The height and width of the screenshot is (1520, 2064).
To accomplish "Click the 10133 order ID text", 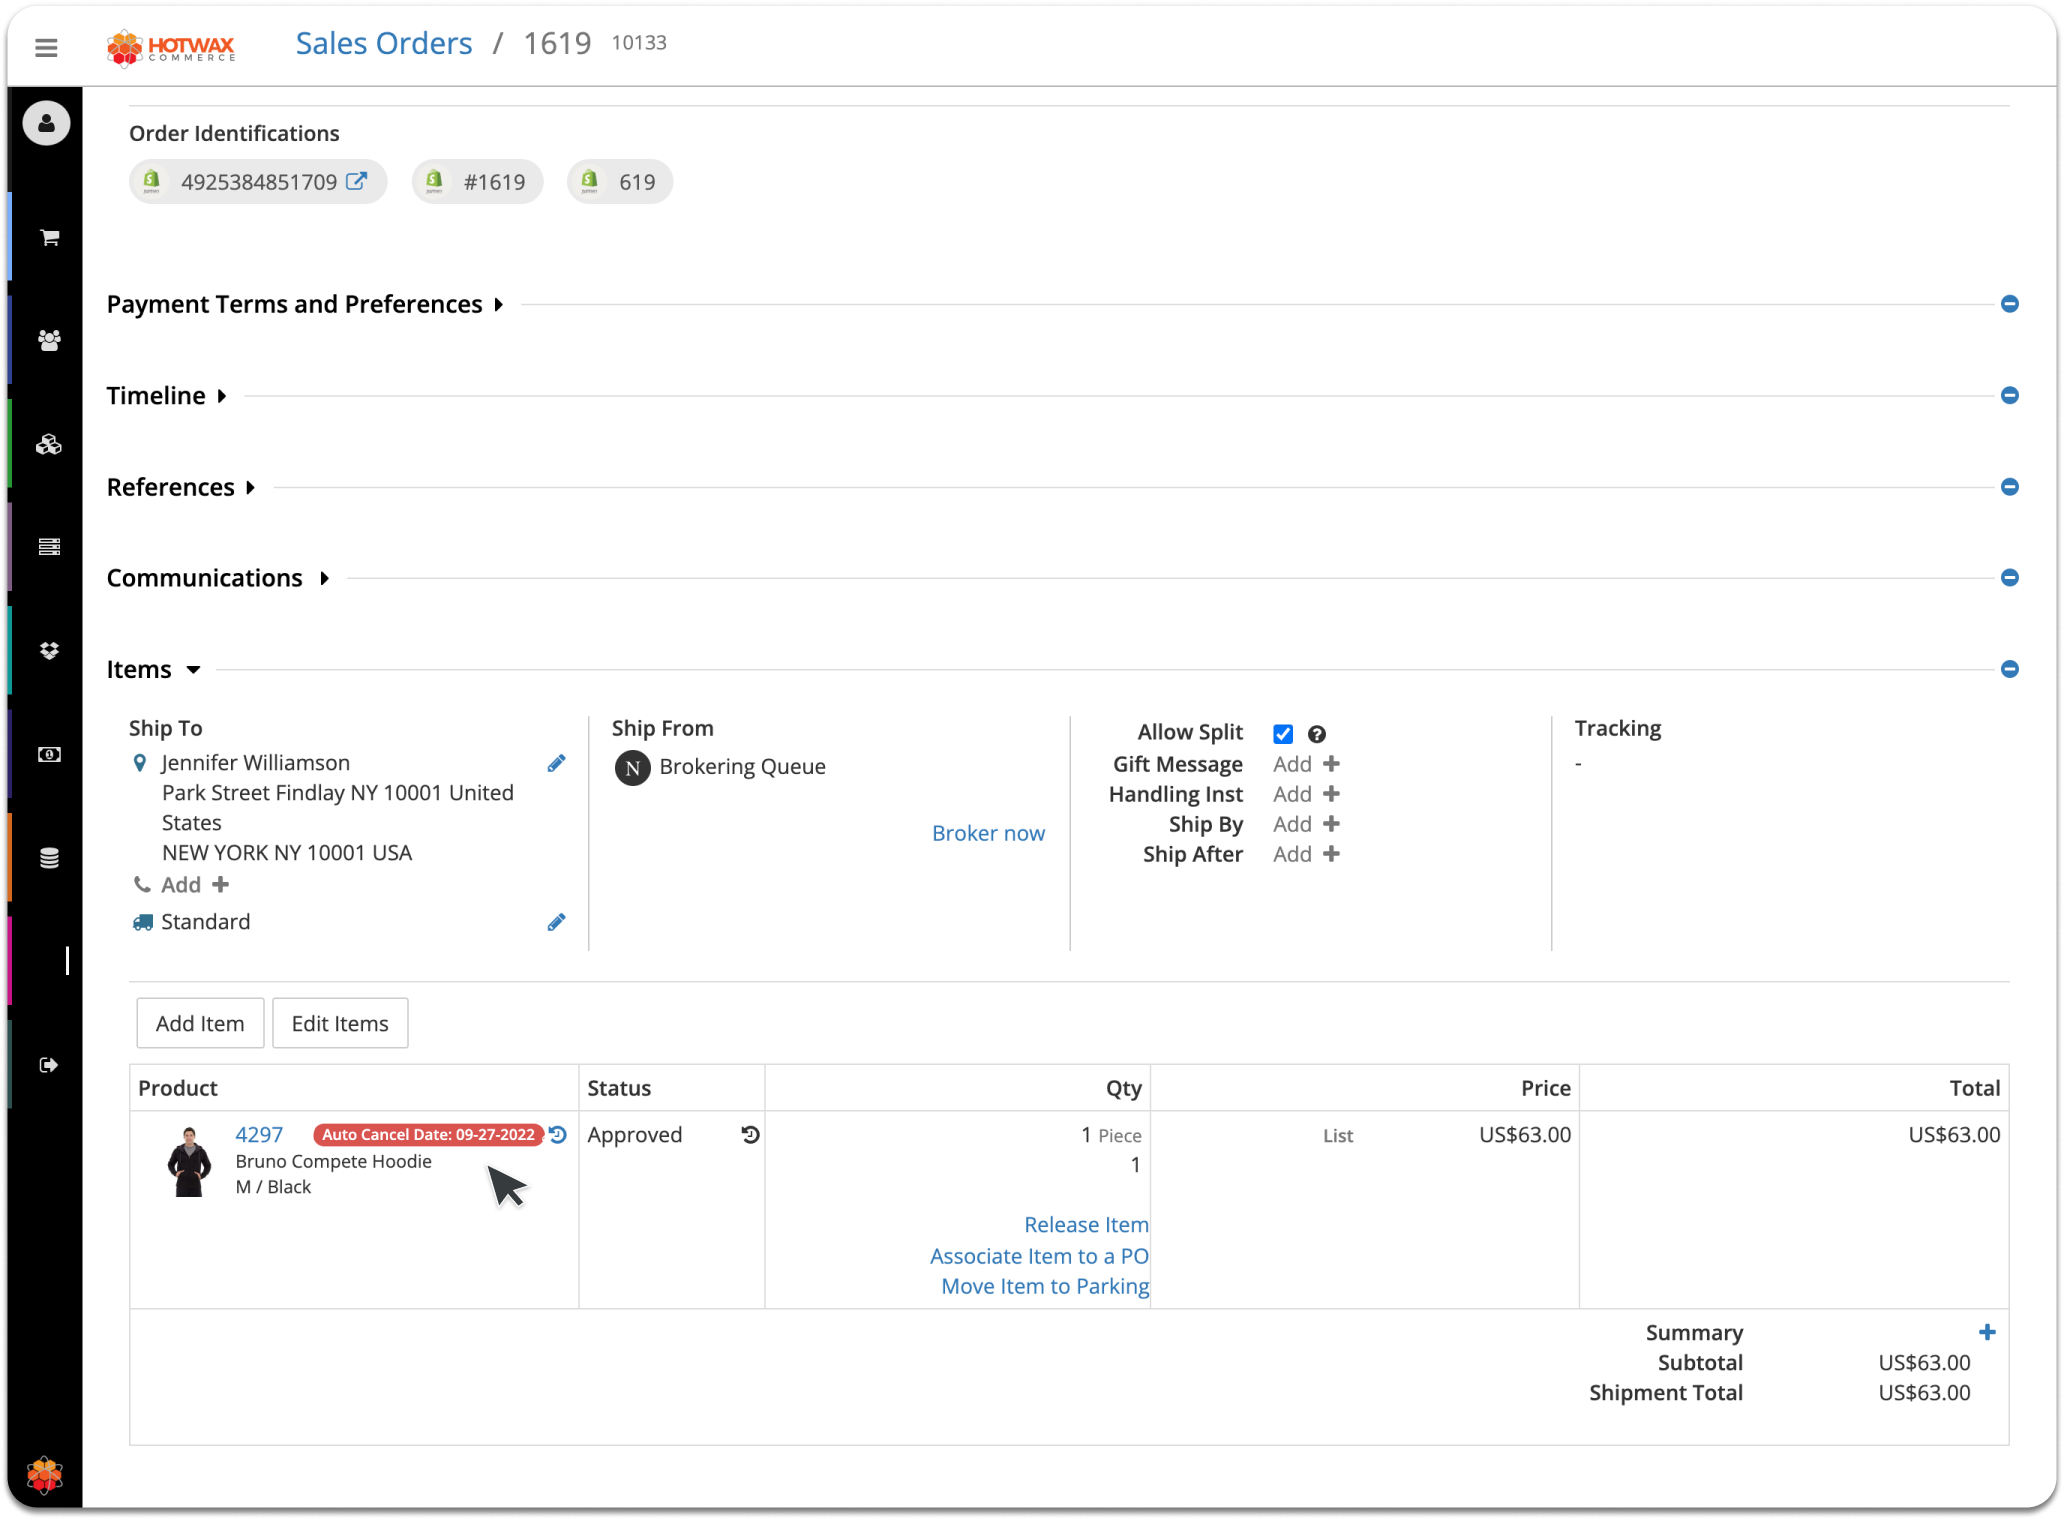I will tap(639, 42).
